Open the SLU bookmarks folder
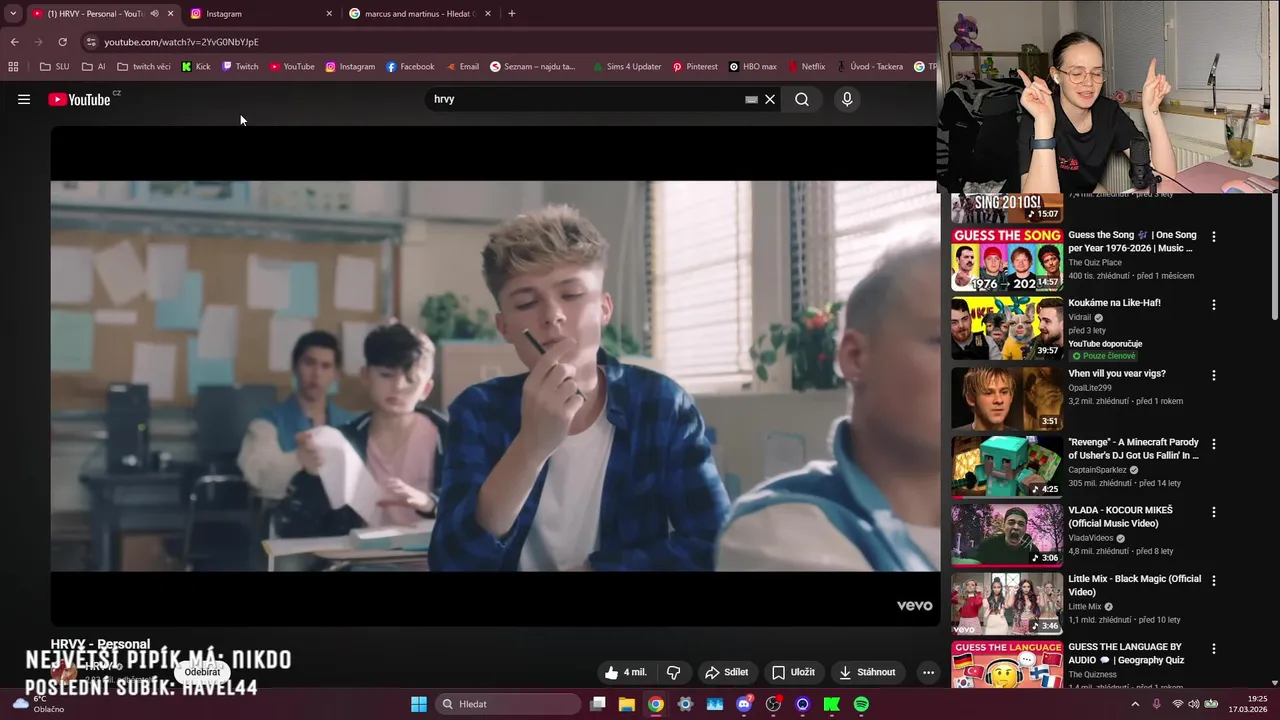Viewport: 1280px width, 720px height. click(x=55, y=67)
